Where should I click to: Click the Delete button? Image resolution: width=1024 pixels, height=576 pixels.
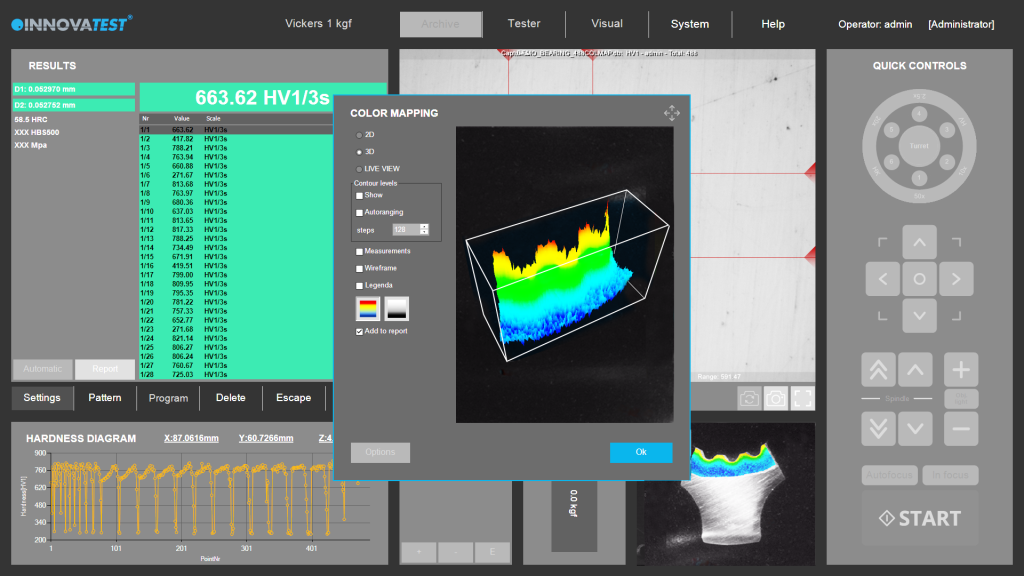click(x=231, y=398)
